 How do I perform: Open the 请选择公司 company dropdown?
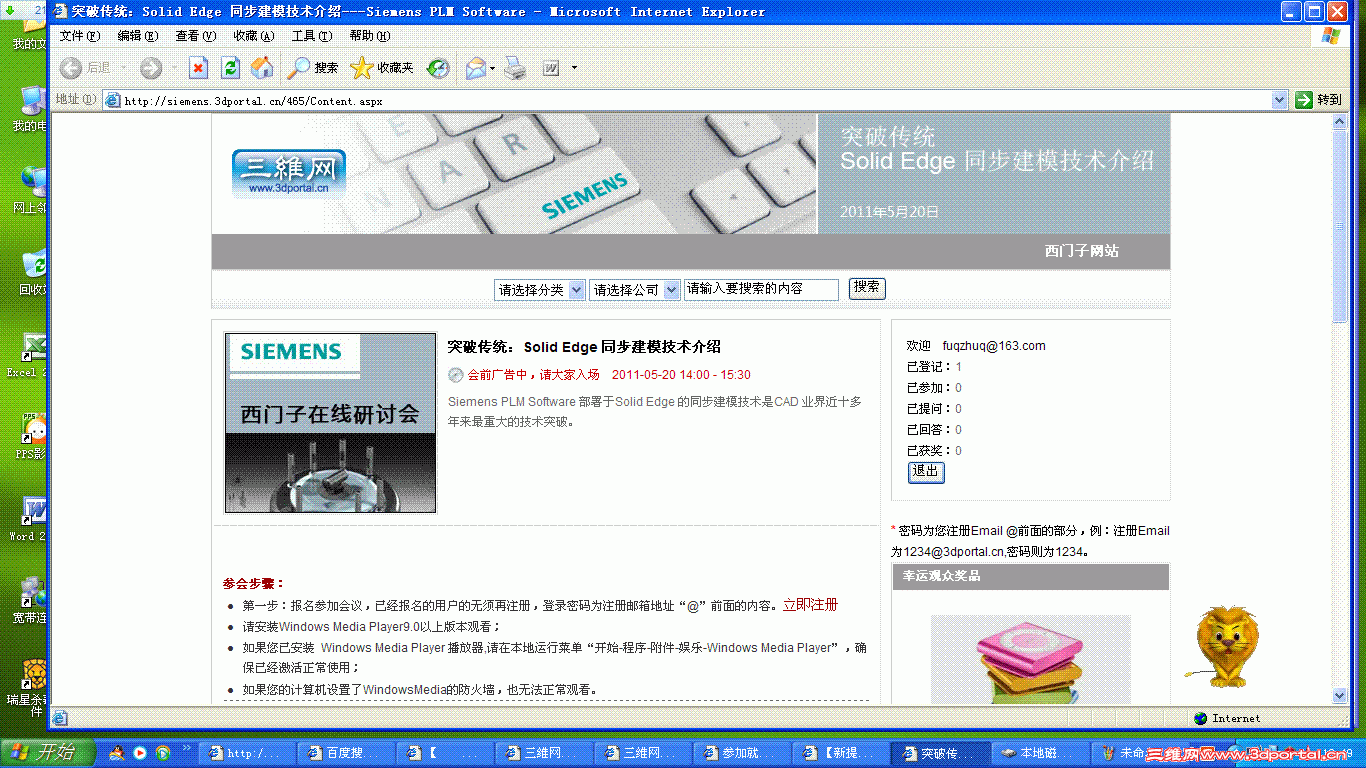pyautogui.click(x=635, y=290)
